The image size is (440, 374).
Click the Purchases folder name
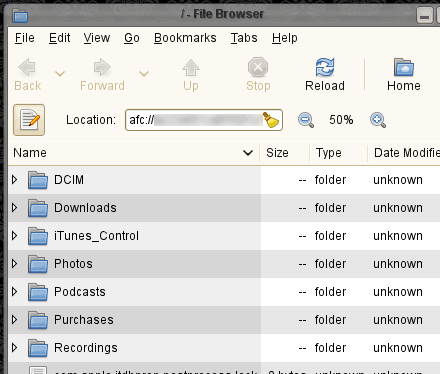[84, 320]
